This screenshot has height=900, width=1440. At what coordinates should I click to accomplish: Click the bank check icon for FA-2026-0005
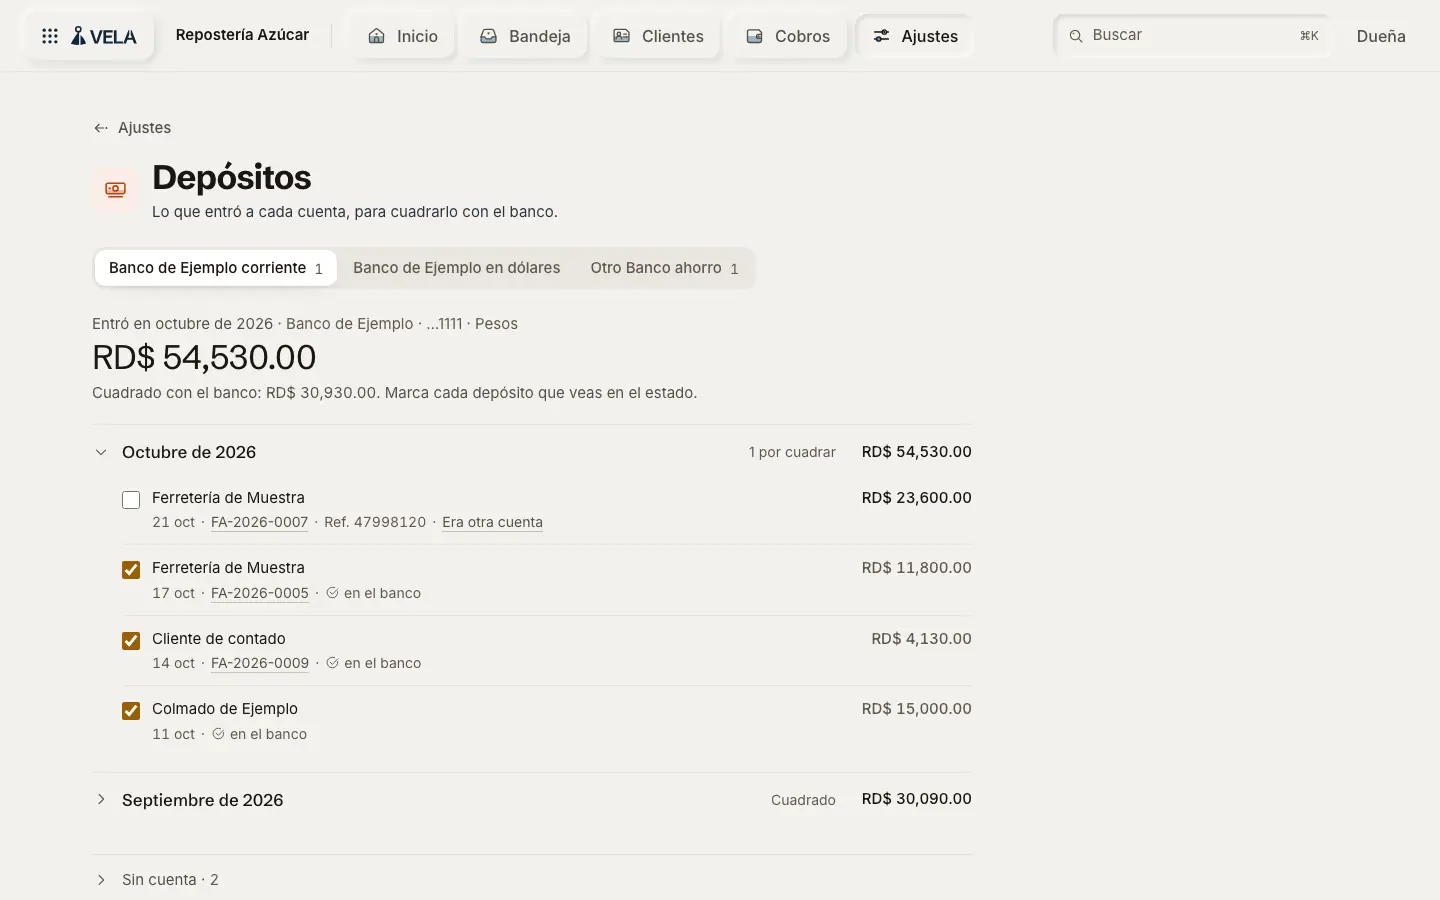pyautogui.click(x=332, y=593)
